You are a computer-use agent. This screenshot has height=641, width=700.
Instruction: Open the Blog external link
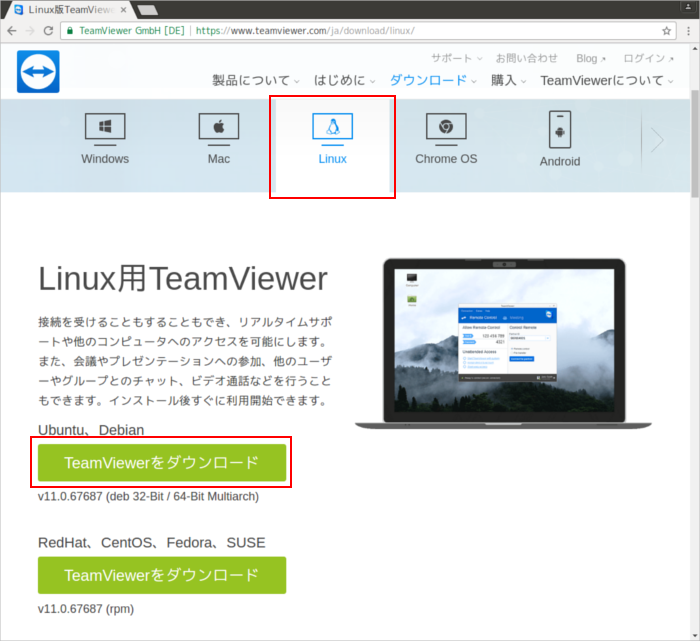[591, 58]
